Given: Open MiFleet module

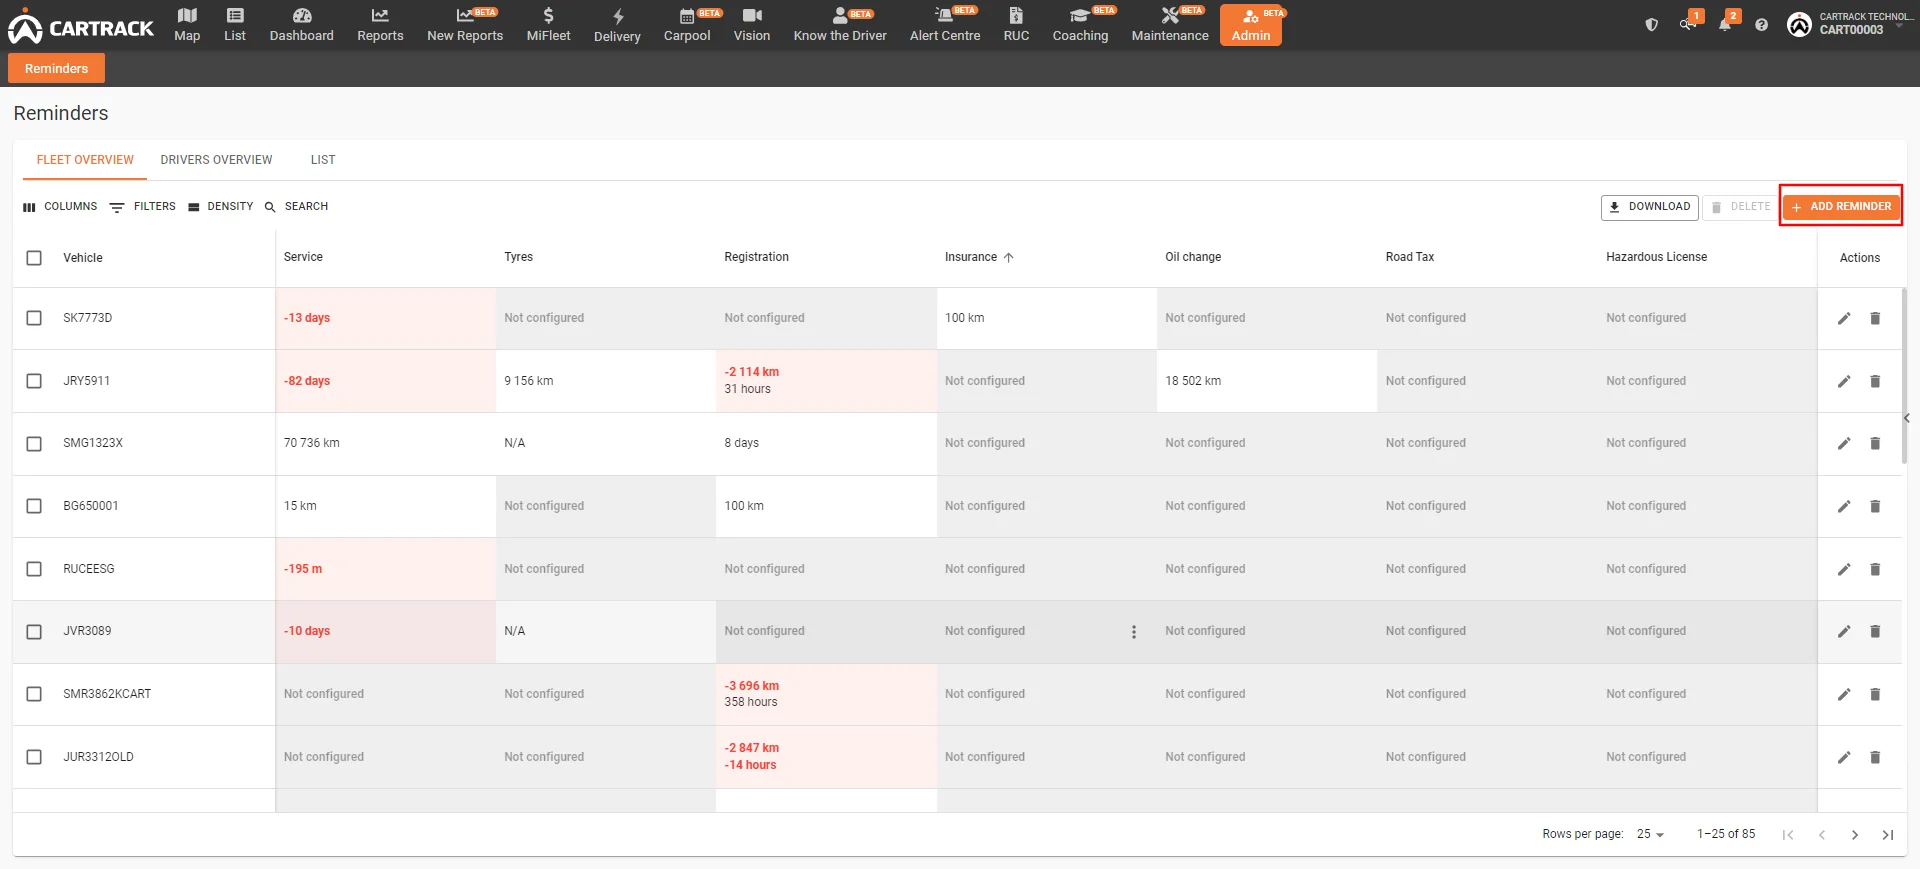Looking at the screenshot, I should pyautogui.click(x=548, y=25).
